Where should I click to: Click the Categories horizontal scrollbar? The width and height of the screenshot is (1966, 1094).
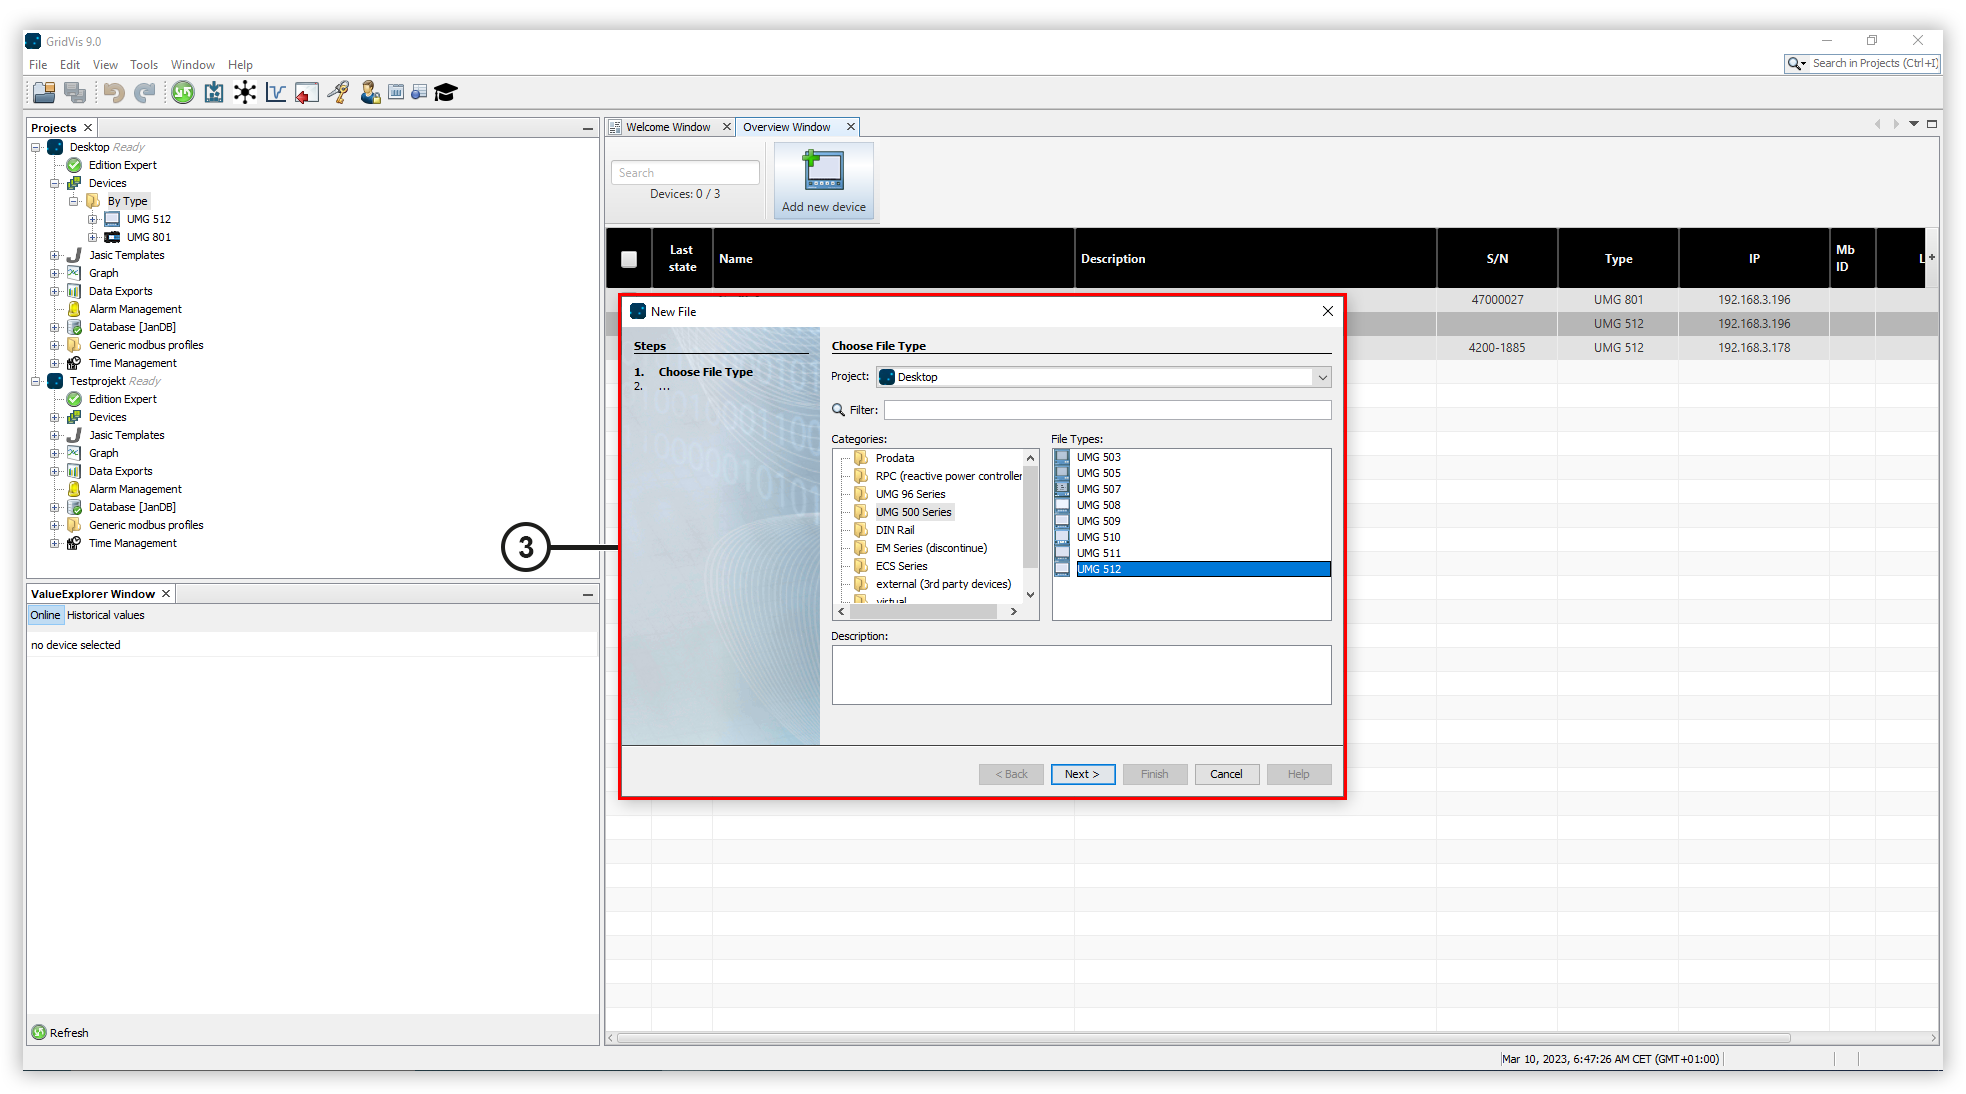[923, 611]
